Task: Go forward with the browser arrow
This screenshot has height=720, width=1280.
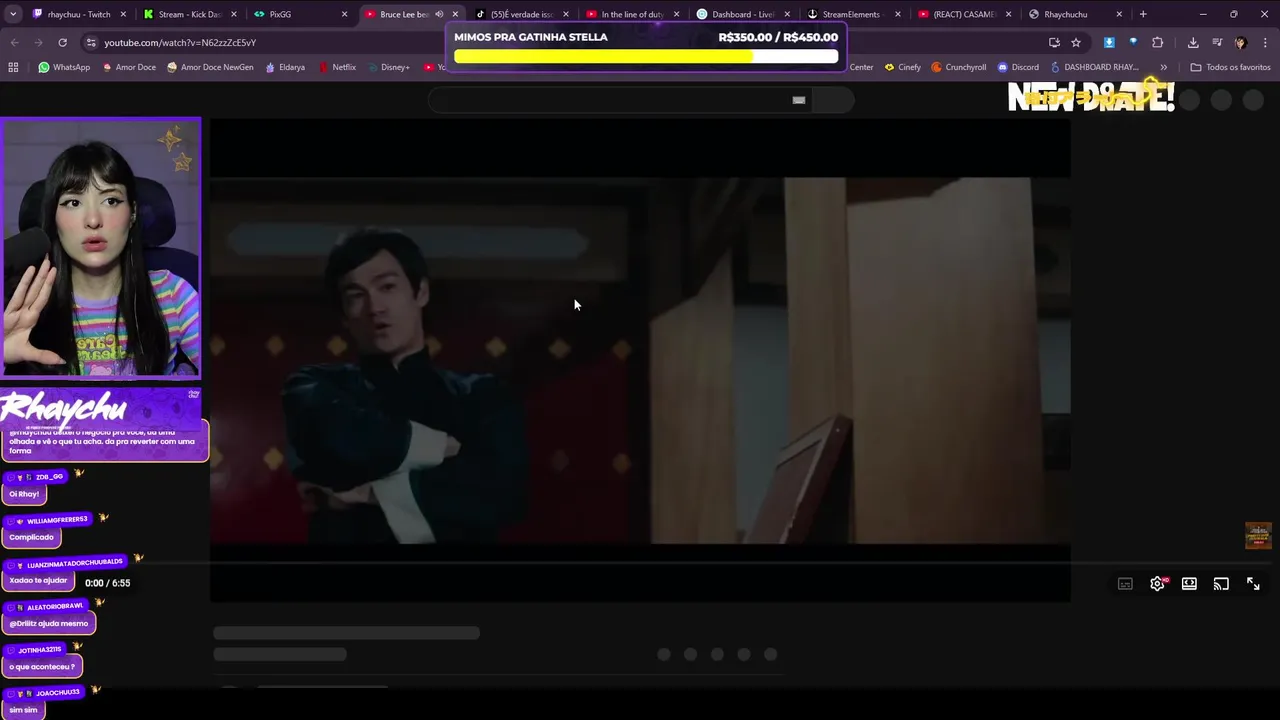Action: coord(38,43)
